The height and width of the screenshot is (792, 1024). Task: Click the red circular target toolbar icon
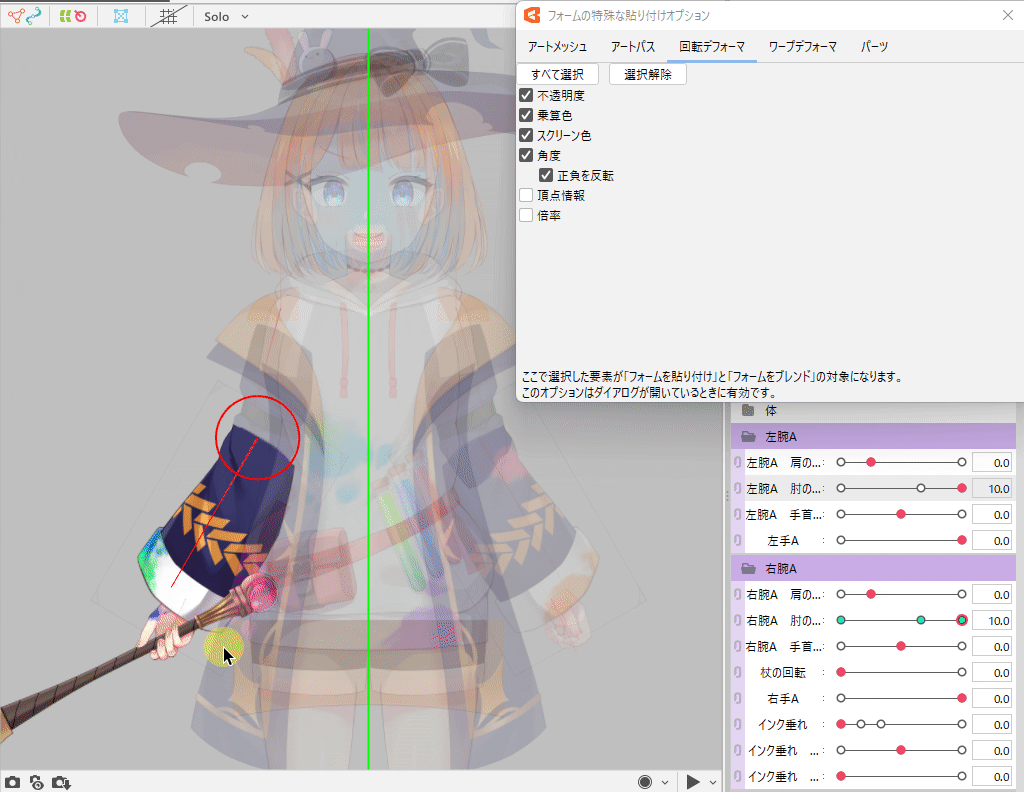tap(79, 16)
